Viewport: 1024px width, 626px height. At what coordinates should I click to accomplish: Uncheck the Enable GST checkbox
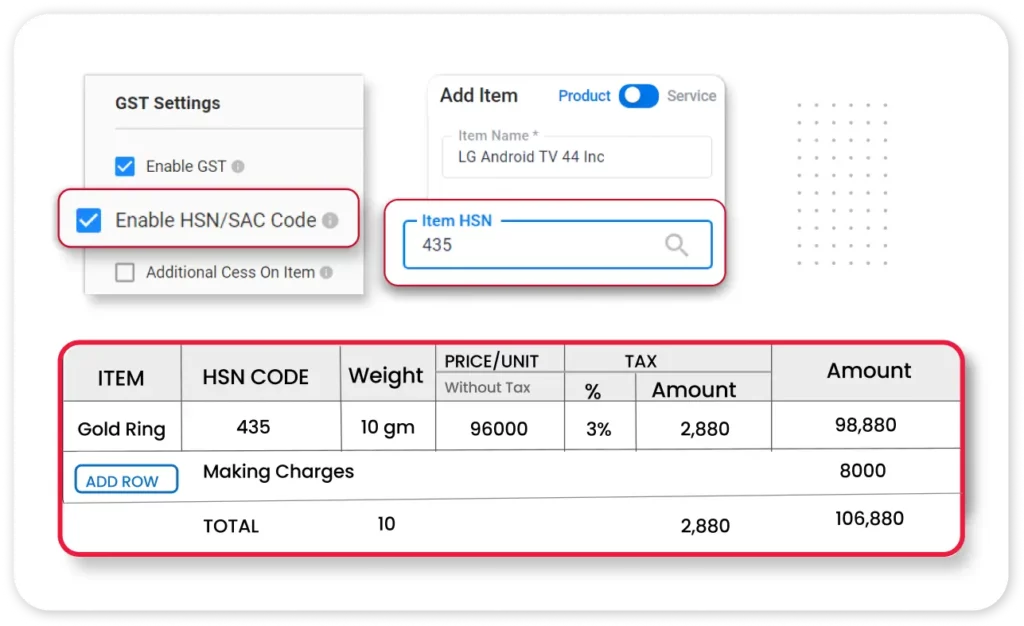pos(125,166)
